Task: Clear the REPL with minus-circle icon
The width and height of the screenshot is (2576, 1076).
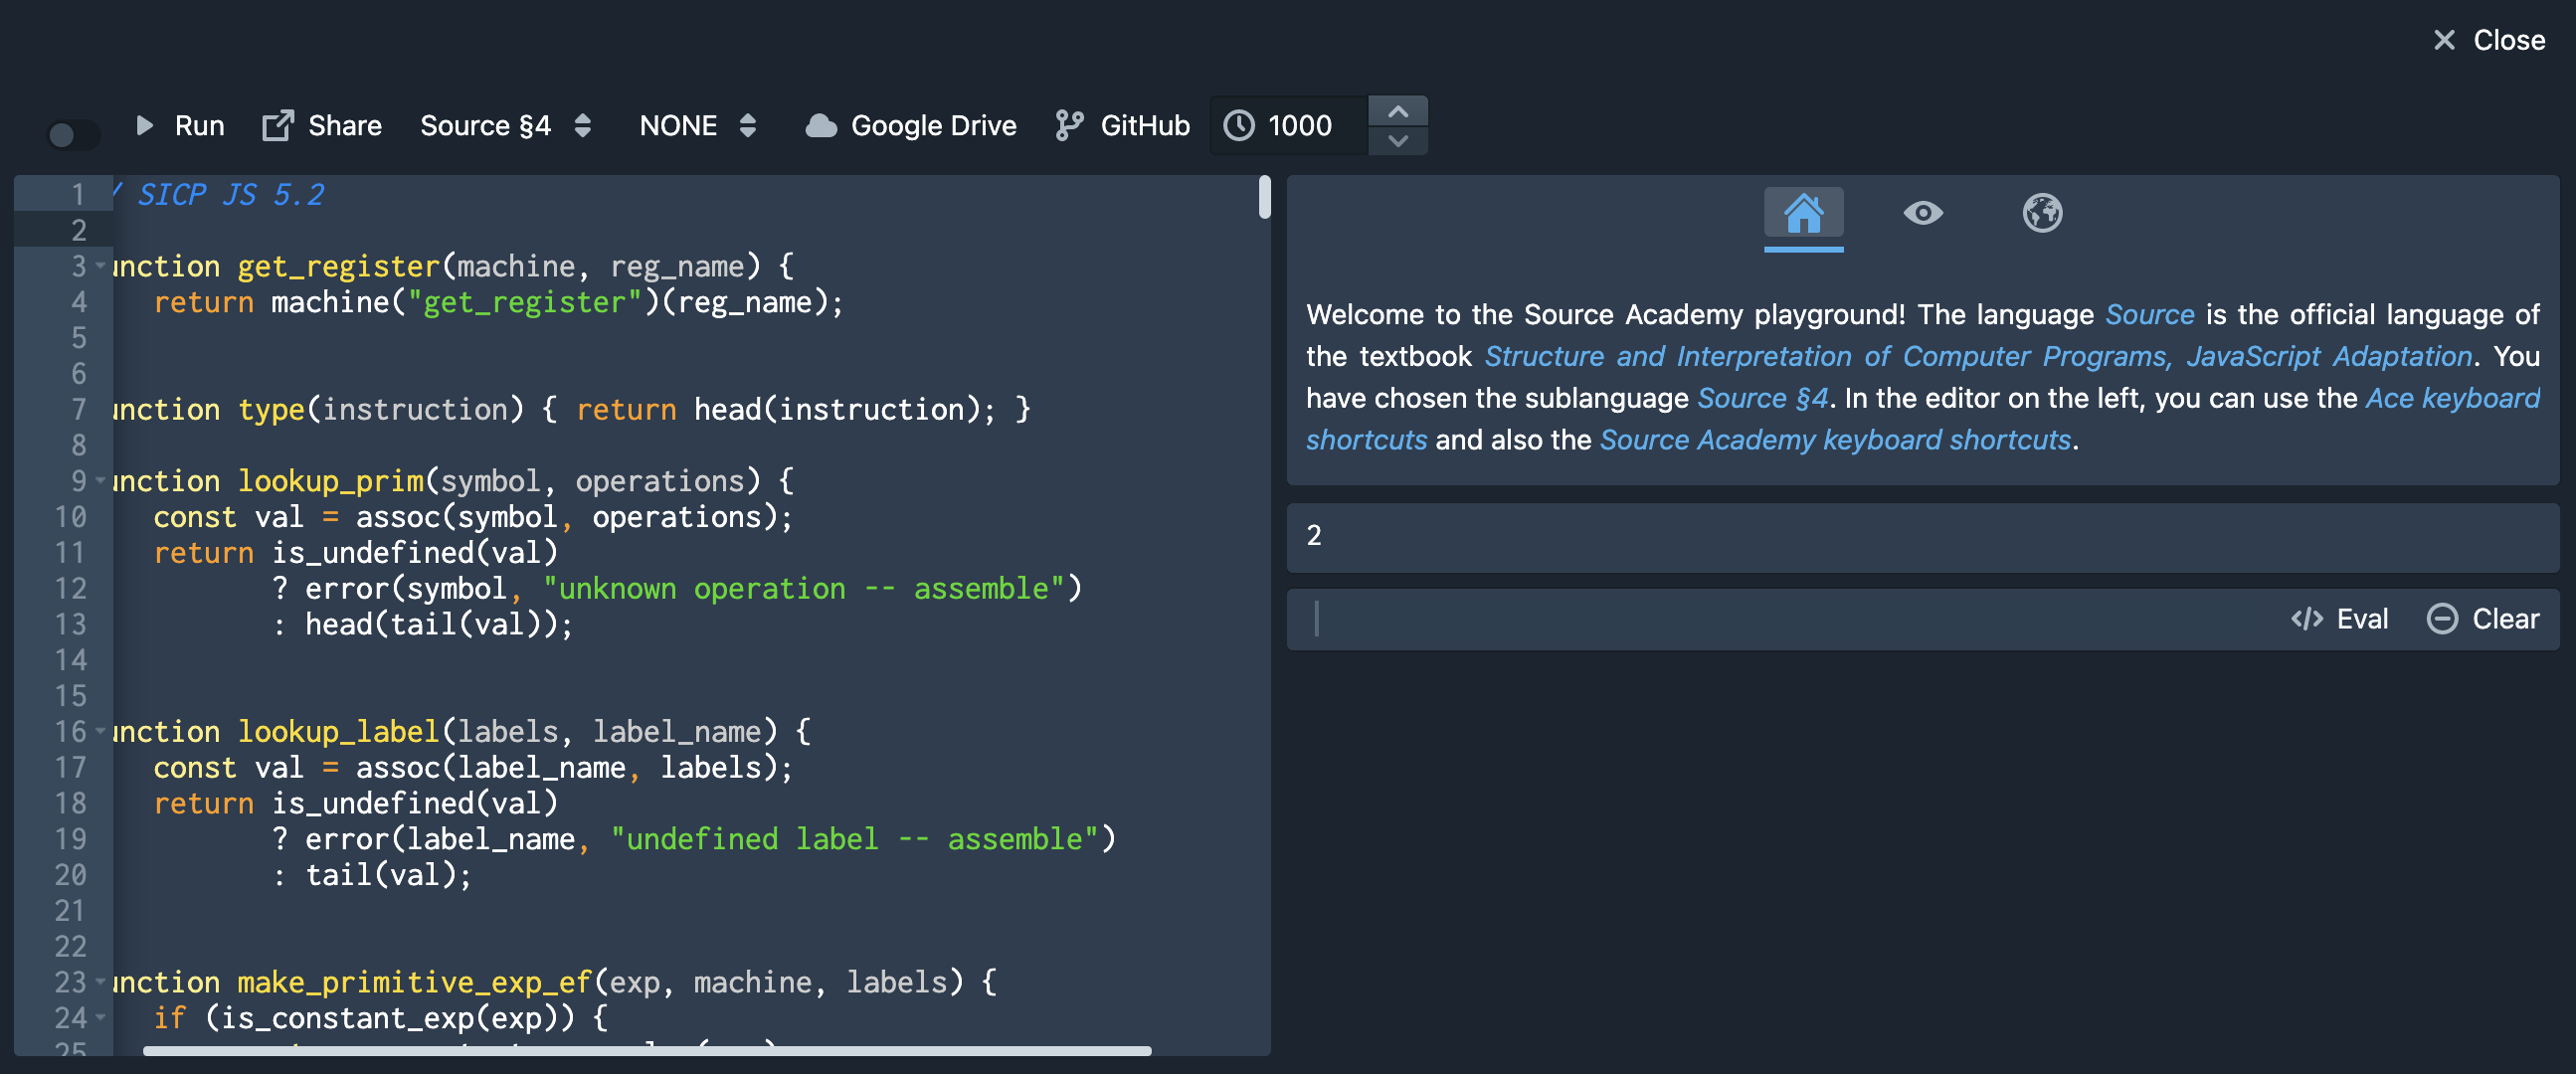Action: click(2441, 620)
